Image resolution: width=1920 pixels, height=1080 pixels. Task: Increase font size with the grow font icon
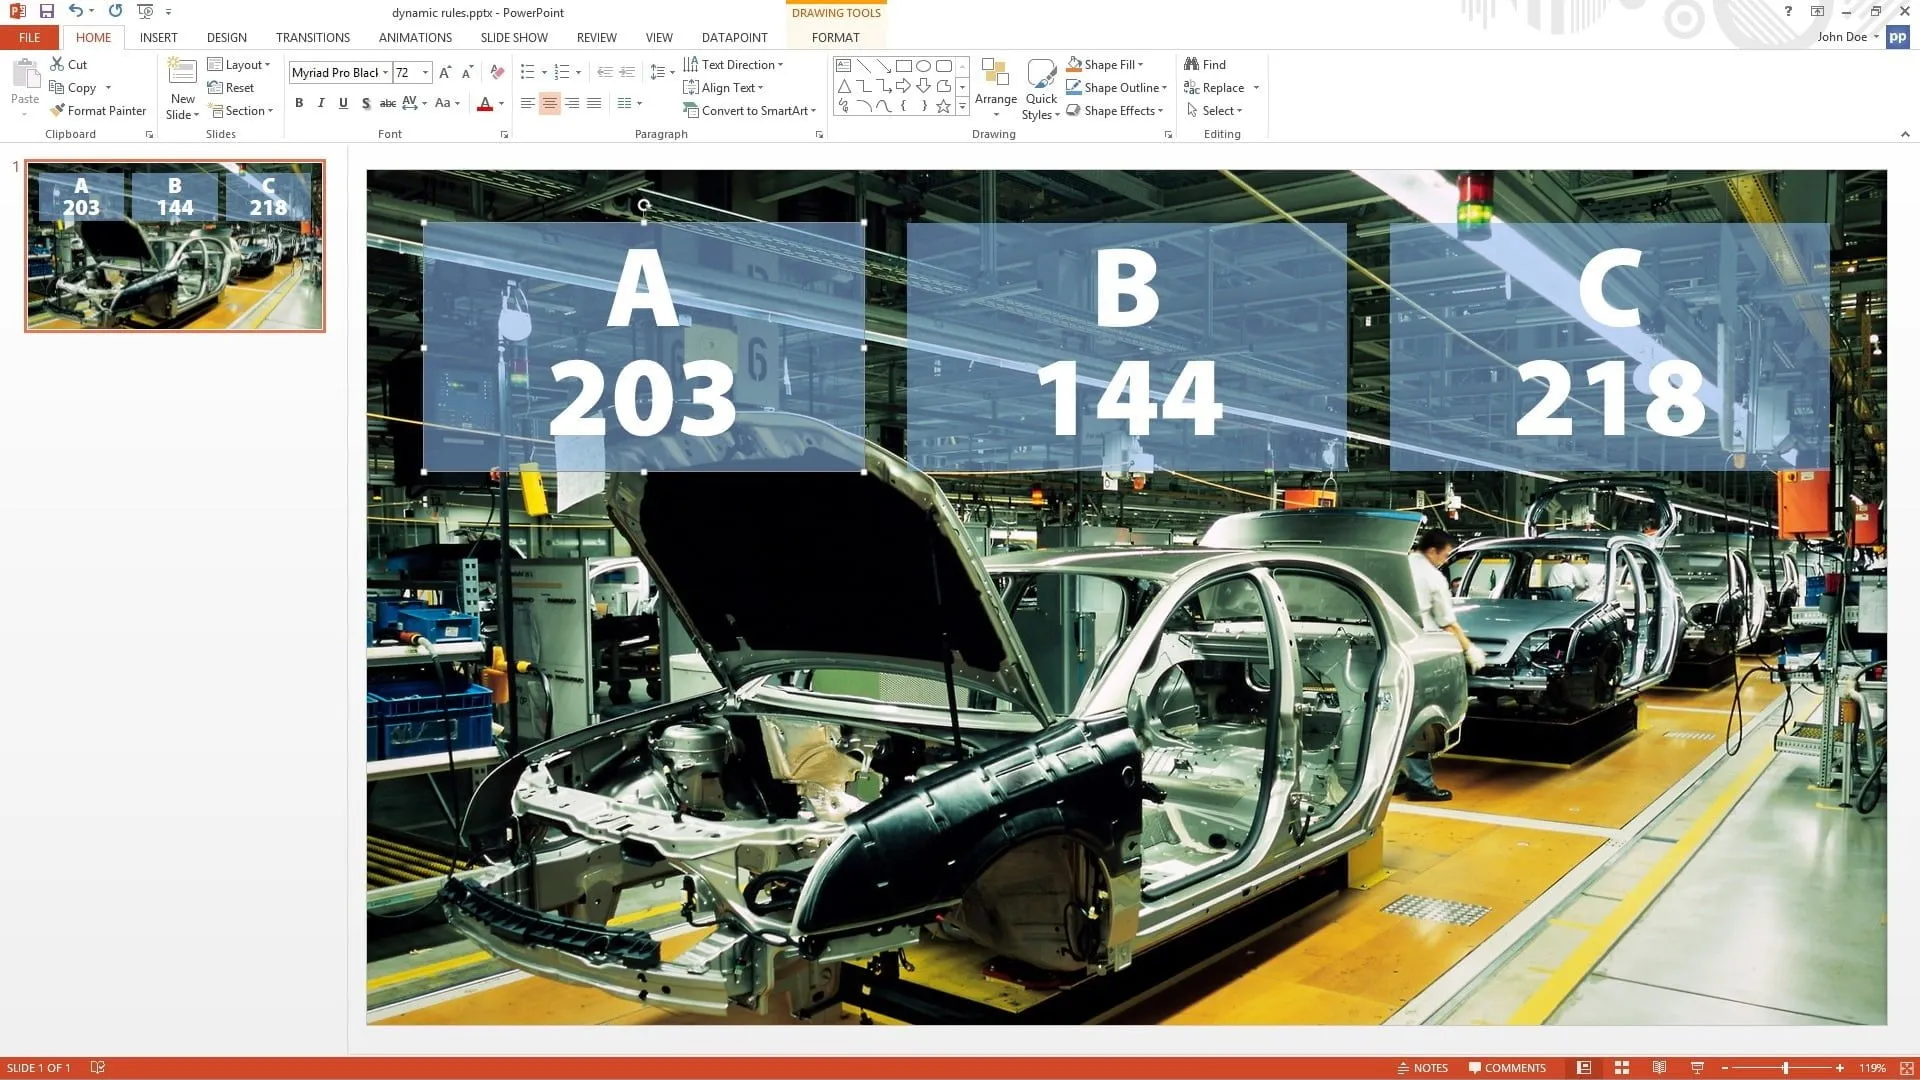click(445, 72)
